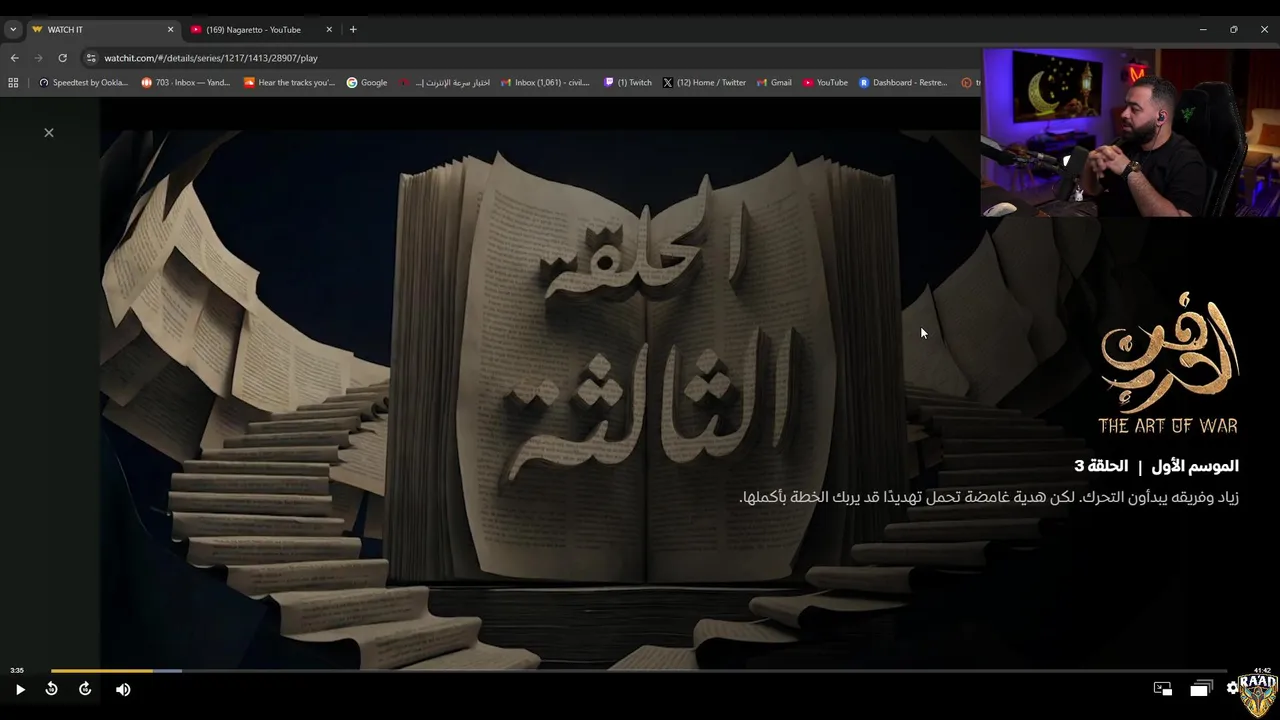Go forward in browser history
Screen dimensions: 1280x720
coord(38,58)
